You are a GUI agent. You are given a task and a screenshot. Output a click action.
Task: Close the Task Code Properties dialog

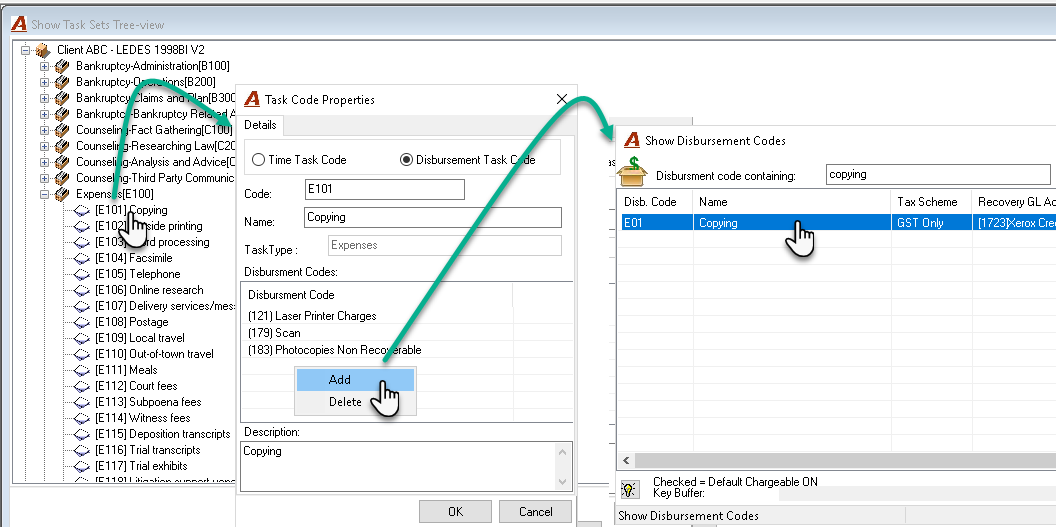562,100
